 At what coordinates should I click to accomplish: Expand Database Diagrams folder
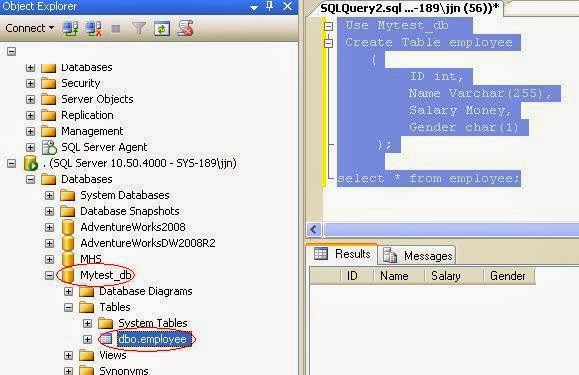click(x=68, y=291)
